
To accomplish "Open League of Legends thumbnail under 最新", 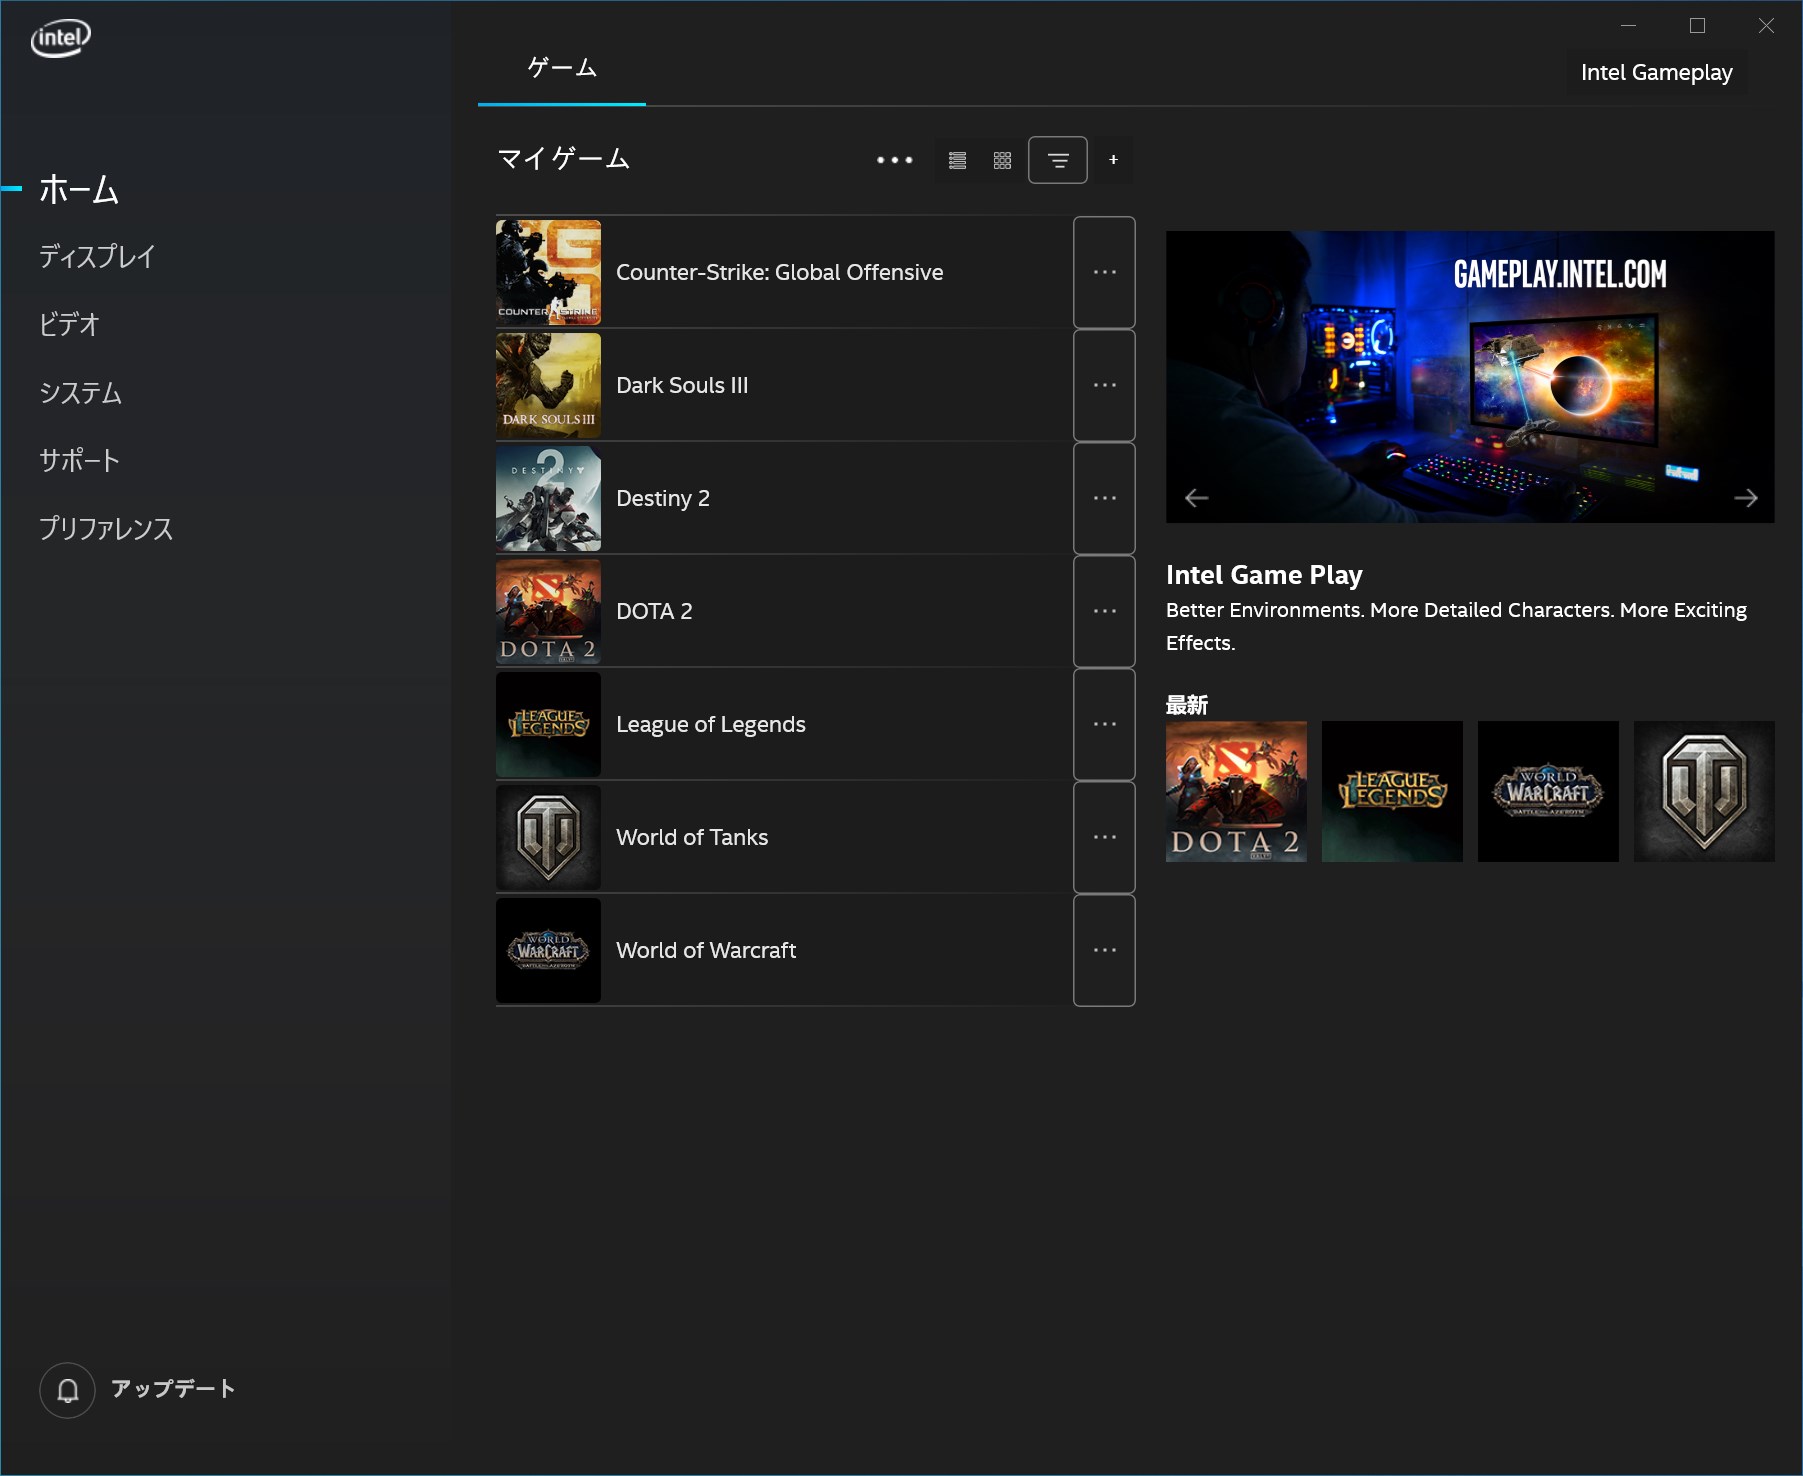I will (1392, 791).
